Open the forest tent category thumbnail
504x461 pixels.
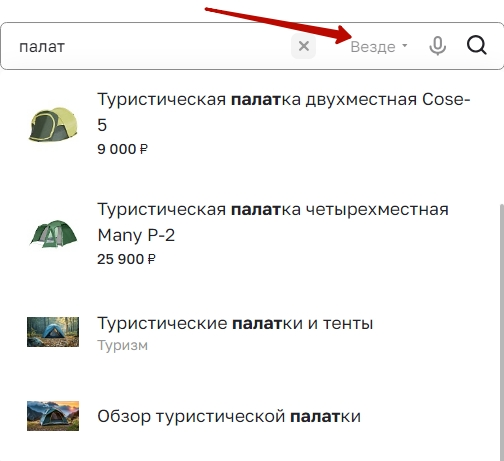53,332
